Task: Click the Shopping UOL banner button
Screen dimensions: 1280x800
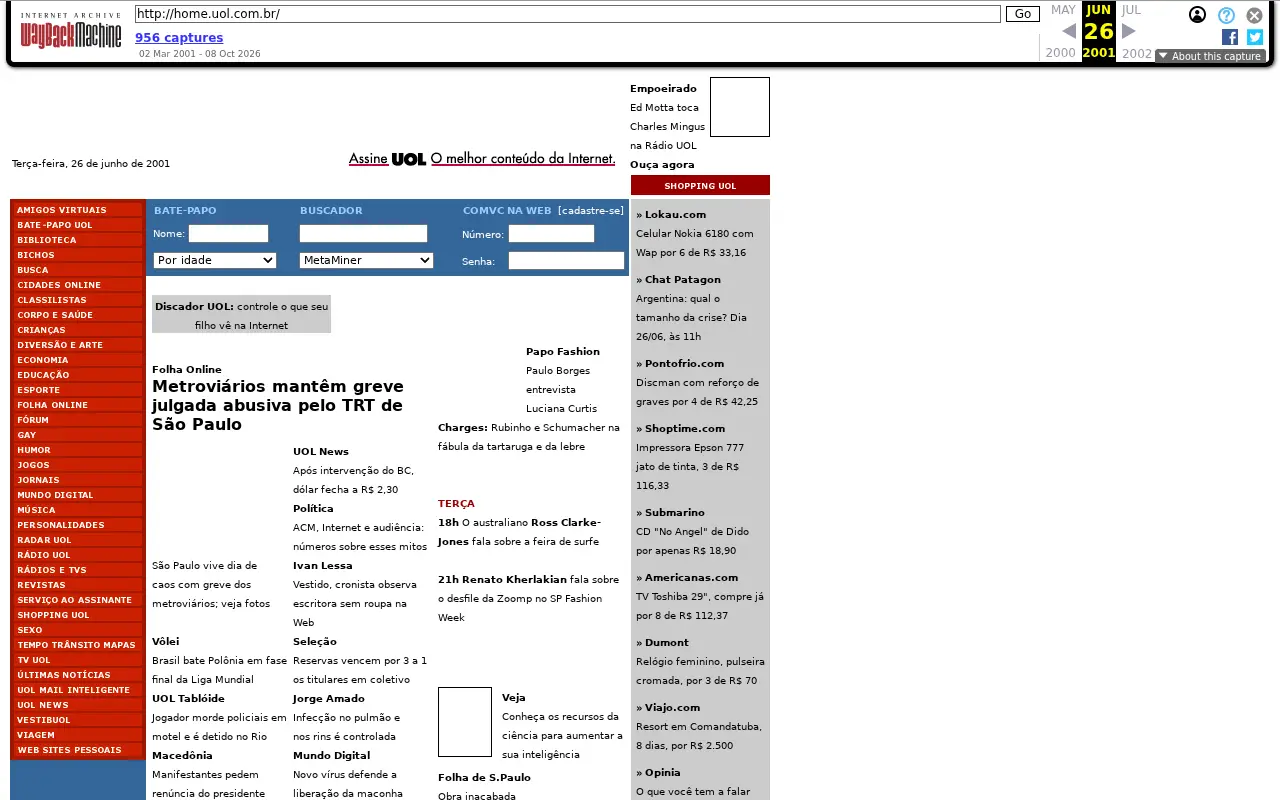Action: 700,185
